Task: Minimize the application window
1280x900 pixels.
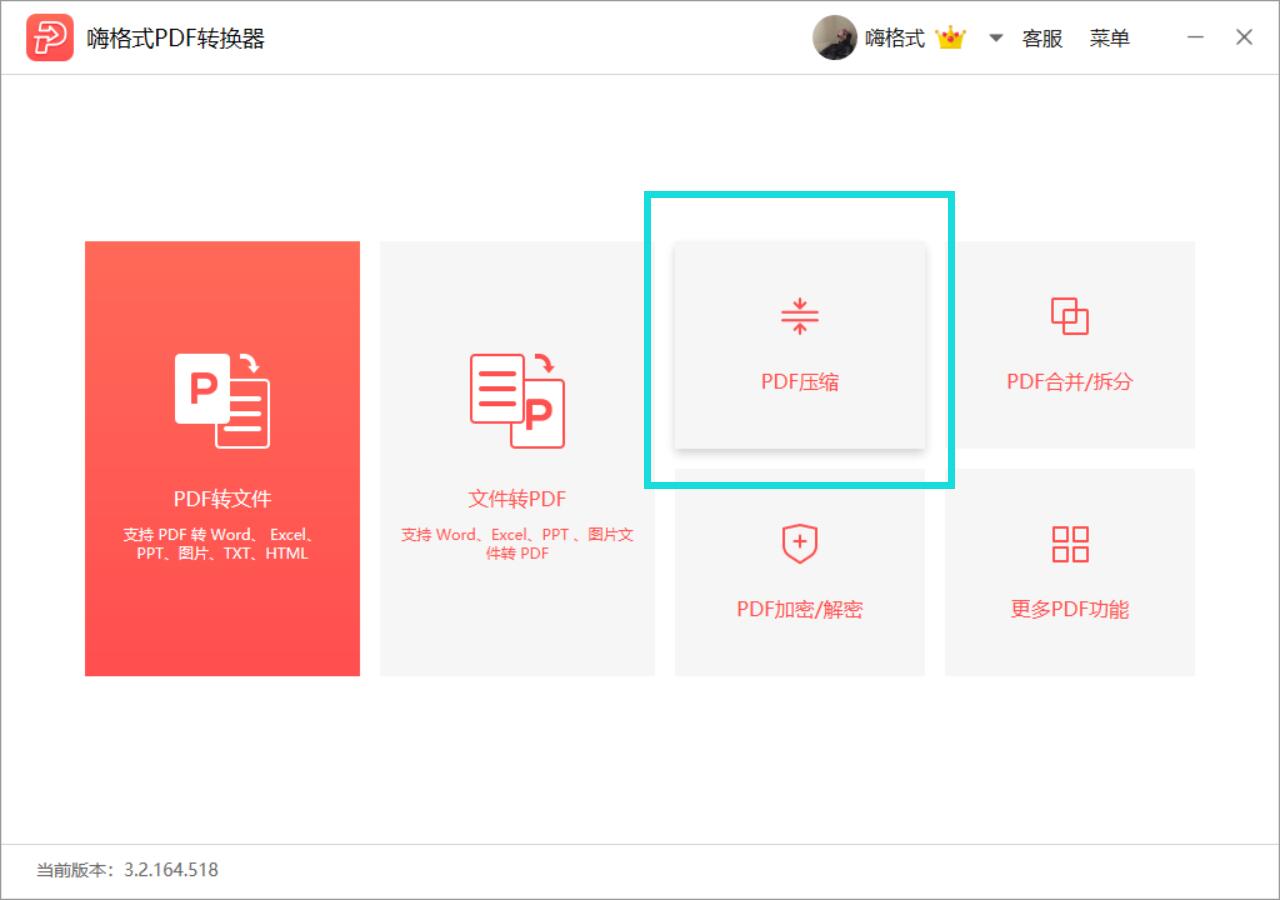Action: tap(1196, 37)
